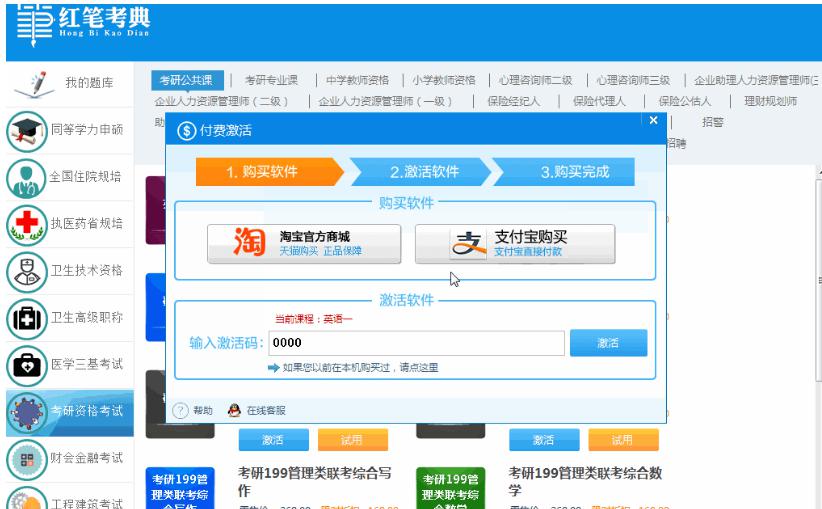Click the blue 考研199 写作 course thumbnail

180,488
